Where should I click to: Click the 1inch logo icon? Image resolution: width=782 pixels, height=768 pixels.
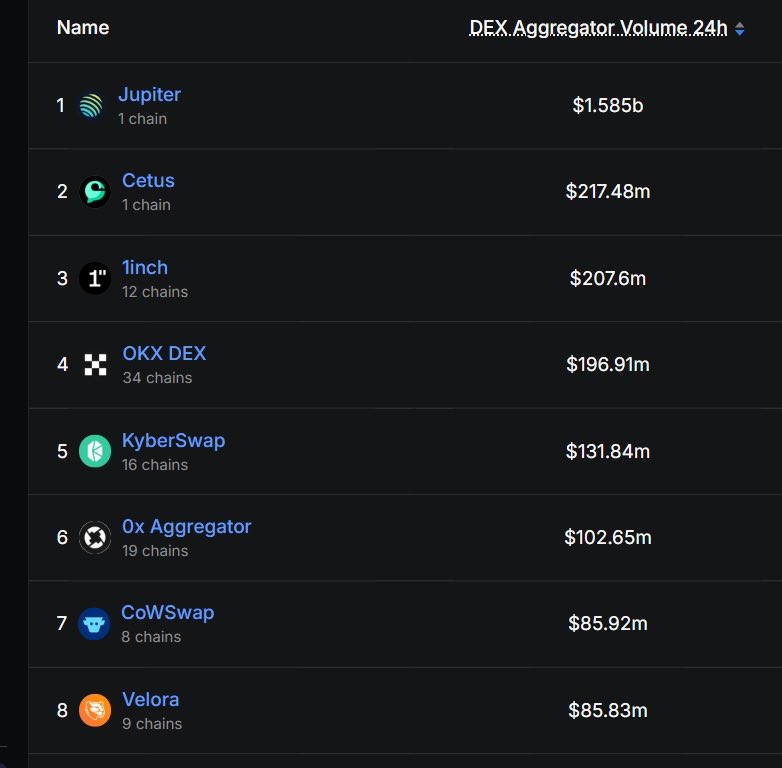tap(95, 279)
